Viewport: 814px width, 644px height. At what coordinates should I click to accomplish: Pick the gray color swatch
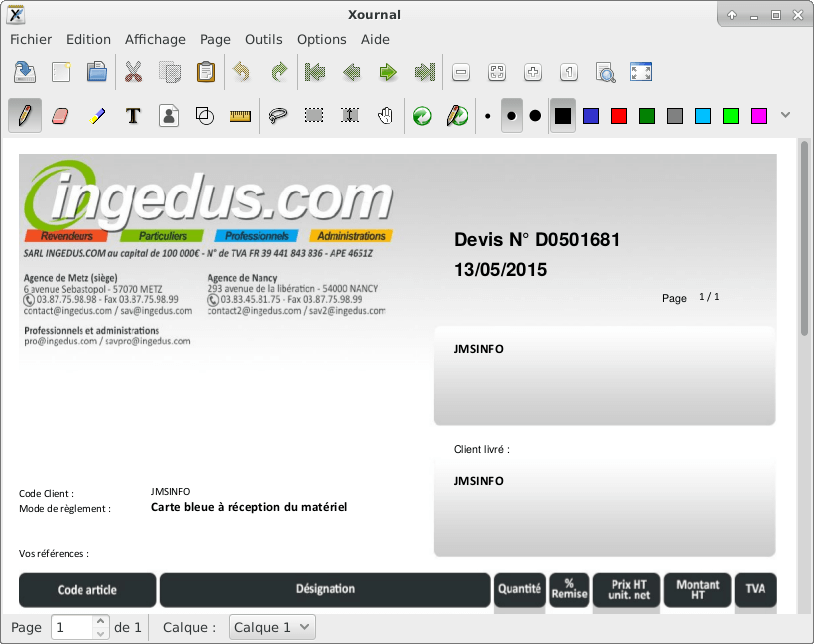point(675,116)
